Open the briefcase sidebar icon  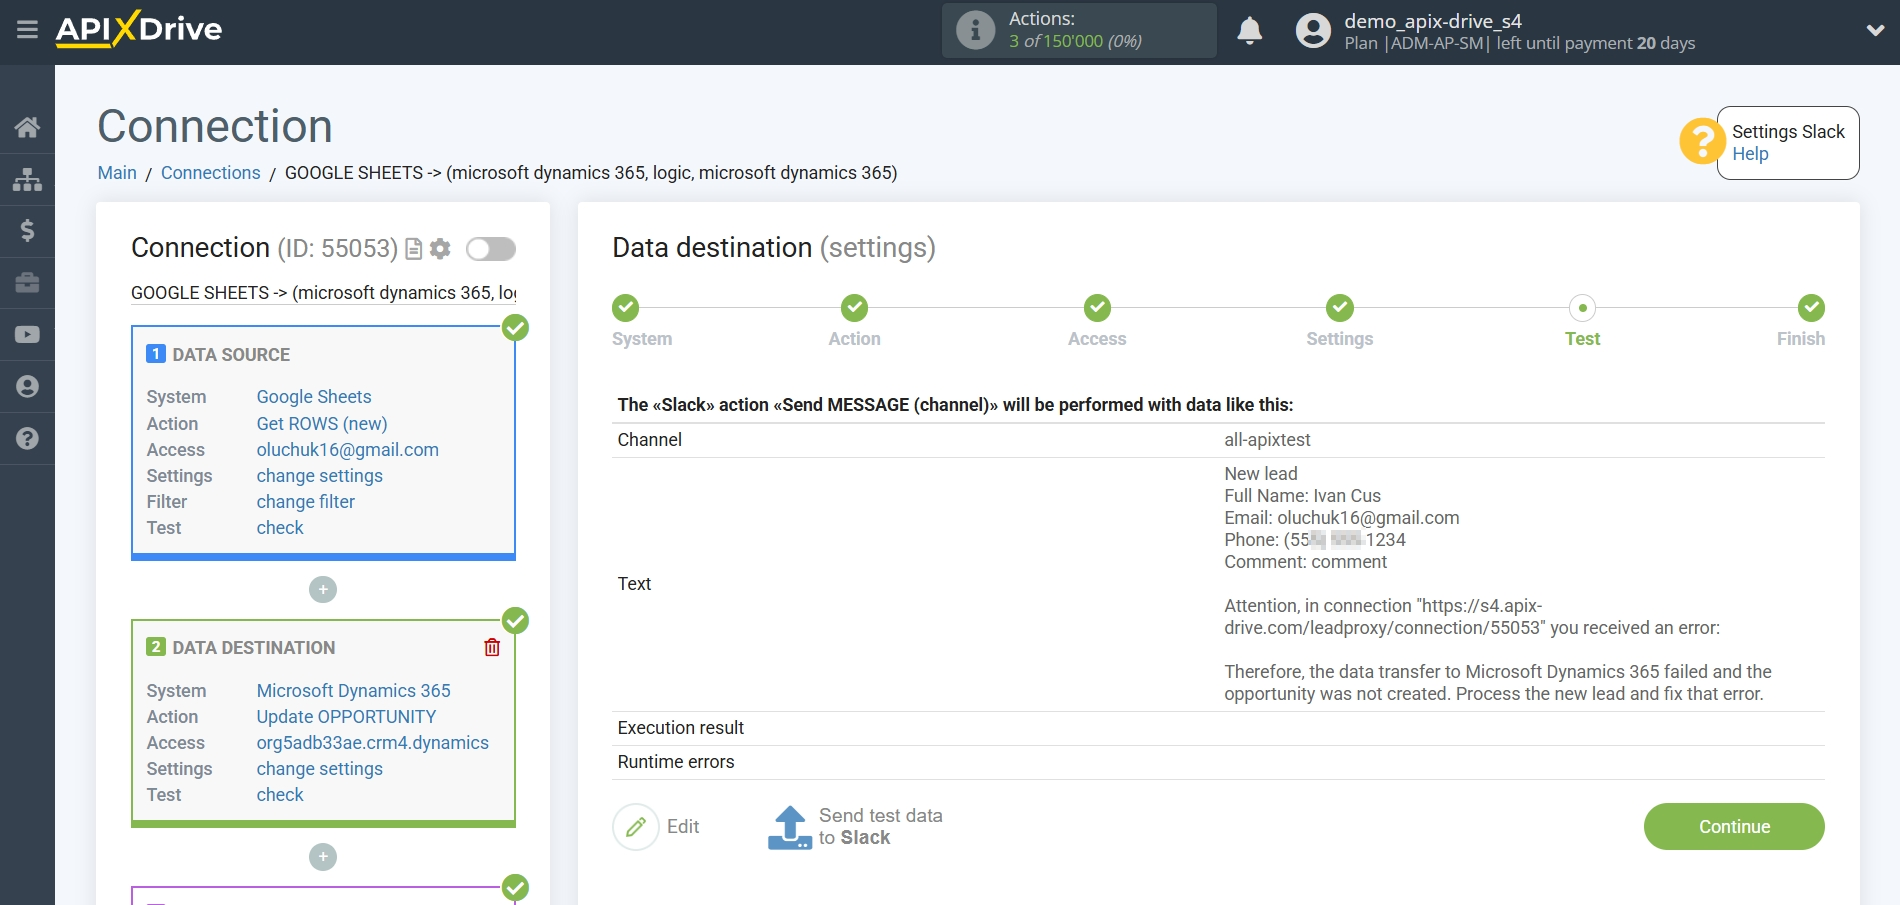[x=27, y=283]
